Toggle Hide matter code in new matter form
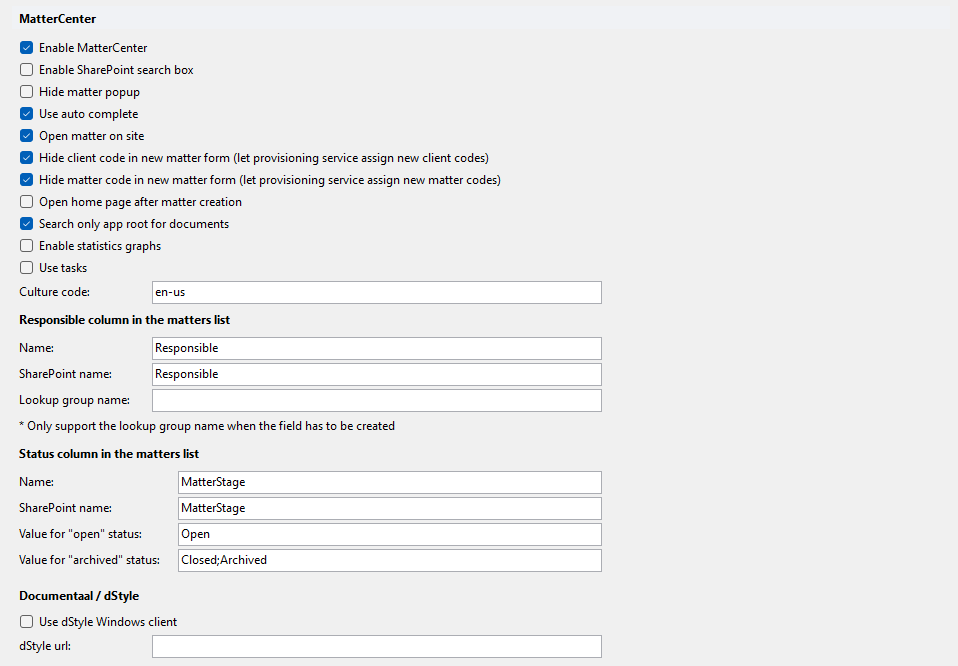This screenshot has height=666, width=958. click(x=26, y=180)
